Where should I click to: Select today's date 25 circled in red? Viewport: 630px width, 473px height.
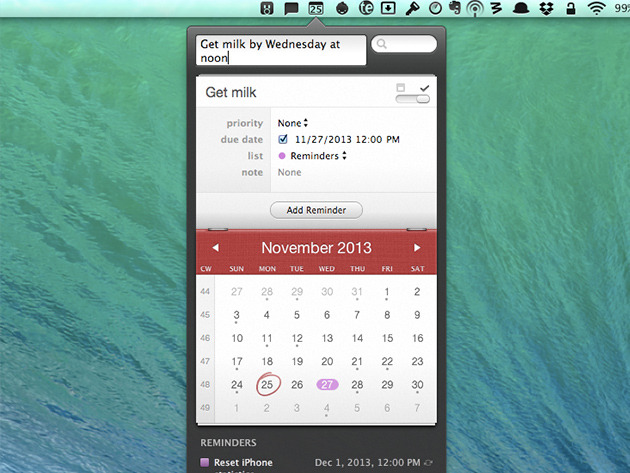267,385
